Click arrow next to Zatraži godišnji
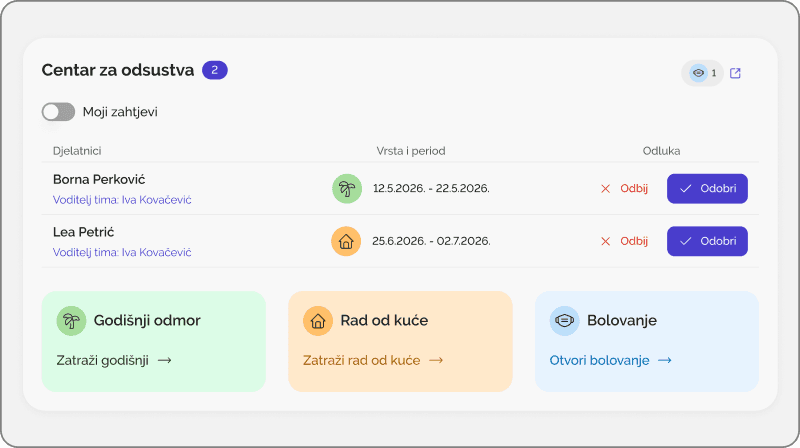The height and width of the screenshot is (448, 800). [165, 360]
